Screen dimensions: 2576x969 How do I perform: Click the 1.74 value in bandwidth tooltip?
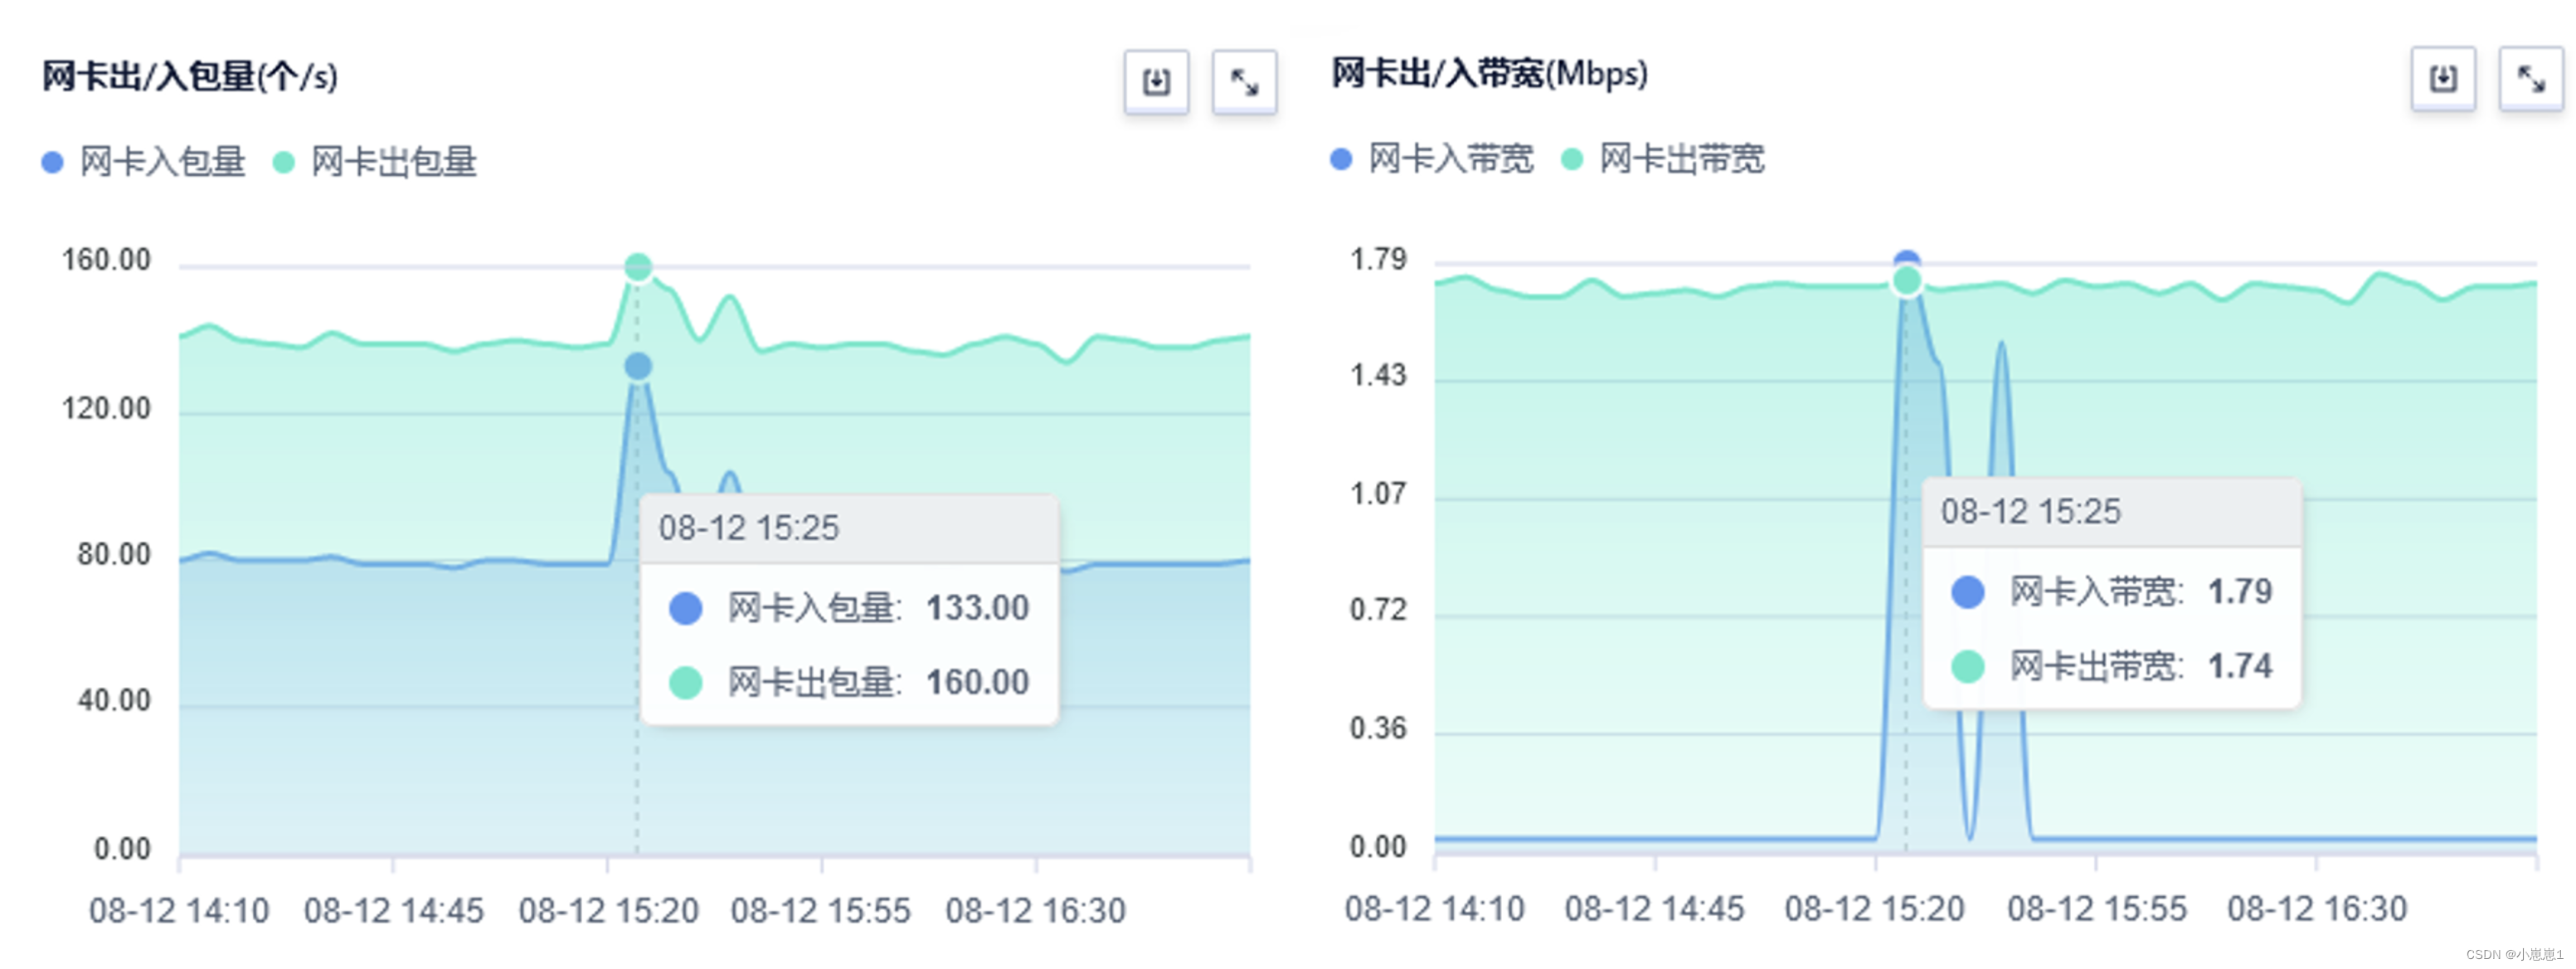point(2240,666)
